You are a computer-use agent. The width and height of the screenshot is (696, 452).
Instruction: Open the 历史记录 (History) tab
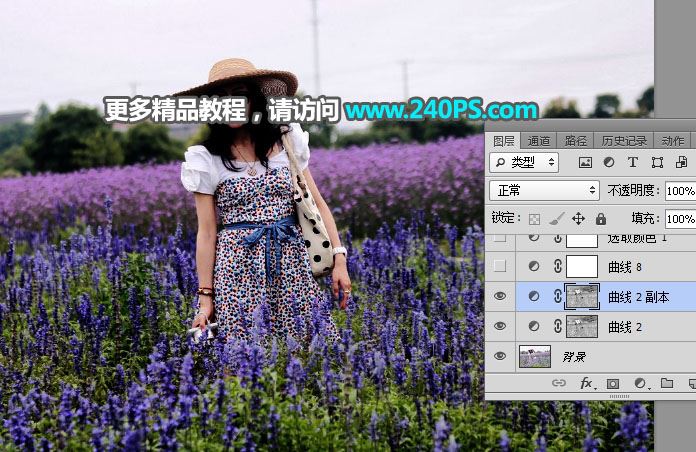pyautogui.click(x=624, y=141)
